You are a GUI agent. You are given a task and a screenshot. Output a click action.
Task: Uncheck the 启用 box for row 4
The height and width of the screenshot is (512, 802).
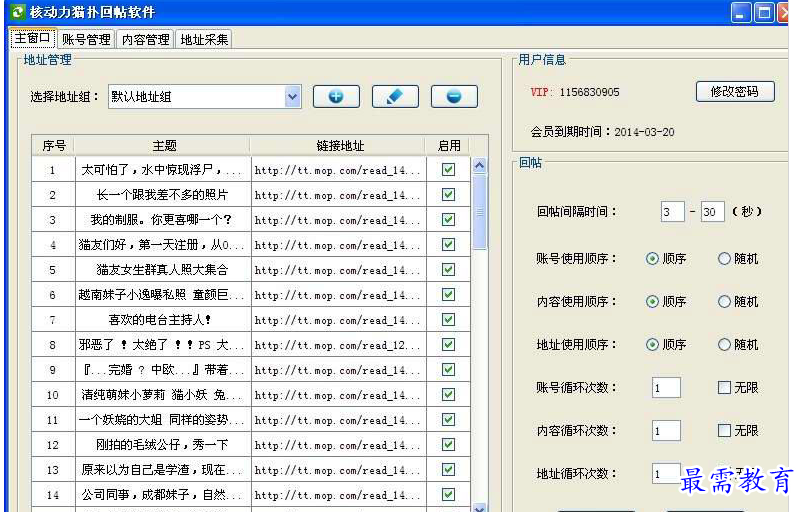449,244
